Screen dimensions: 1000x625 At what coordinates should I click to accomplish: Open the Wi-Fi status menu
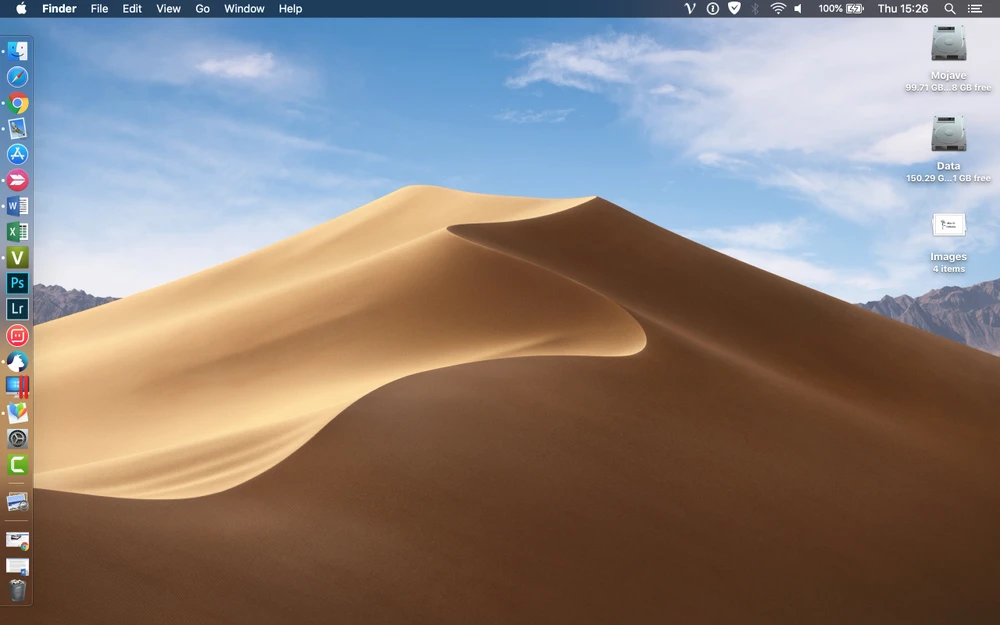tap(777, 9)
